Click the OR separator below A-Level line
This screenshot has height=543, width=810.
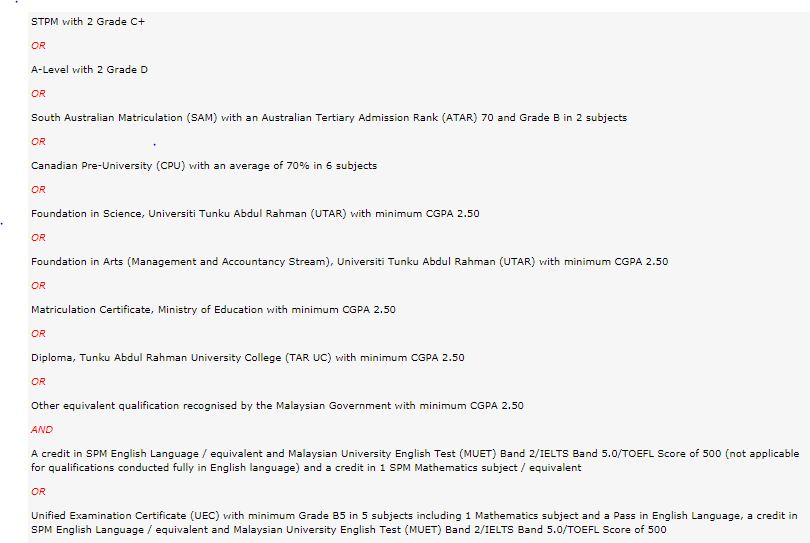(38, 94)
